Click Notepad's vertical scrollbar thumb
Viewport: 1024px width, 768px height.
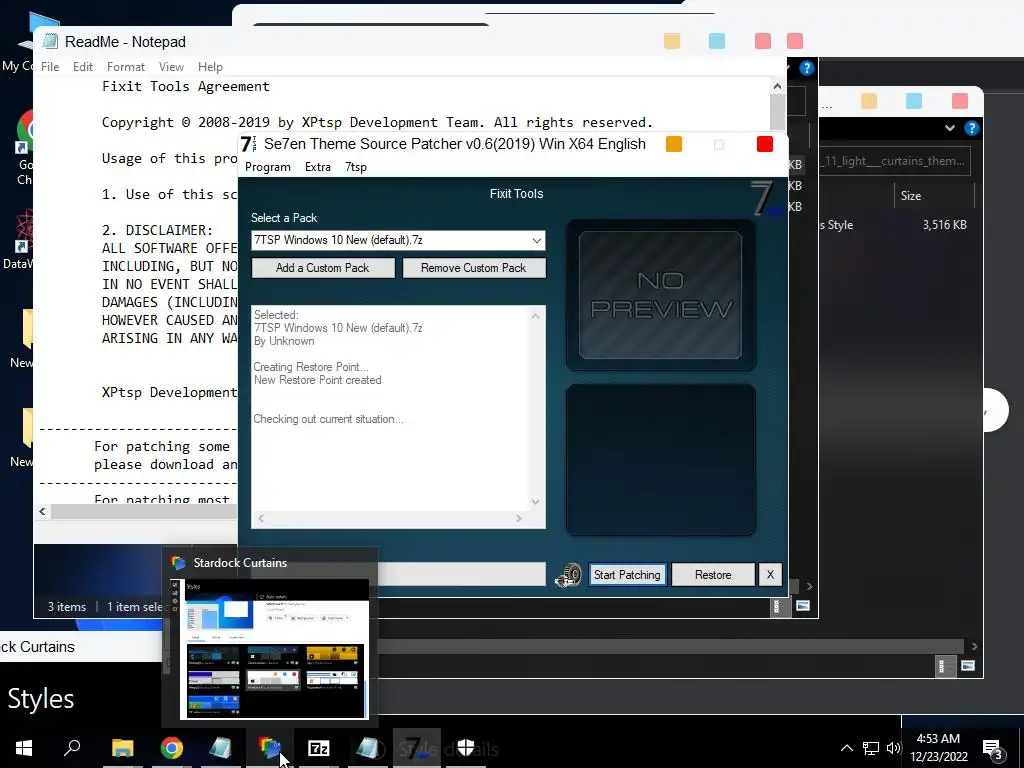777,111
